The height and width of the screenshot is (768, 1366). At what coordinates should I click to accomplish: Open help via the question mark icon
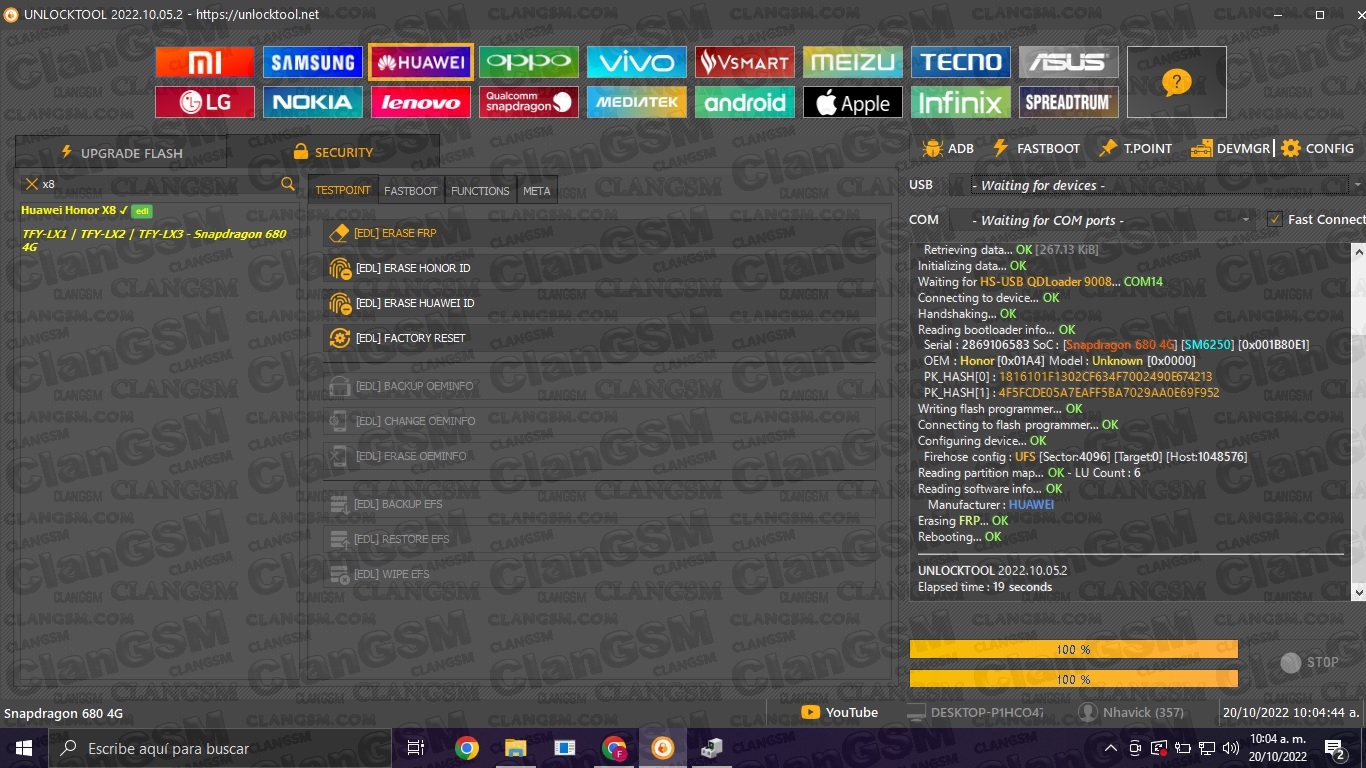(x=1176, y=82)
